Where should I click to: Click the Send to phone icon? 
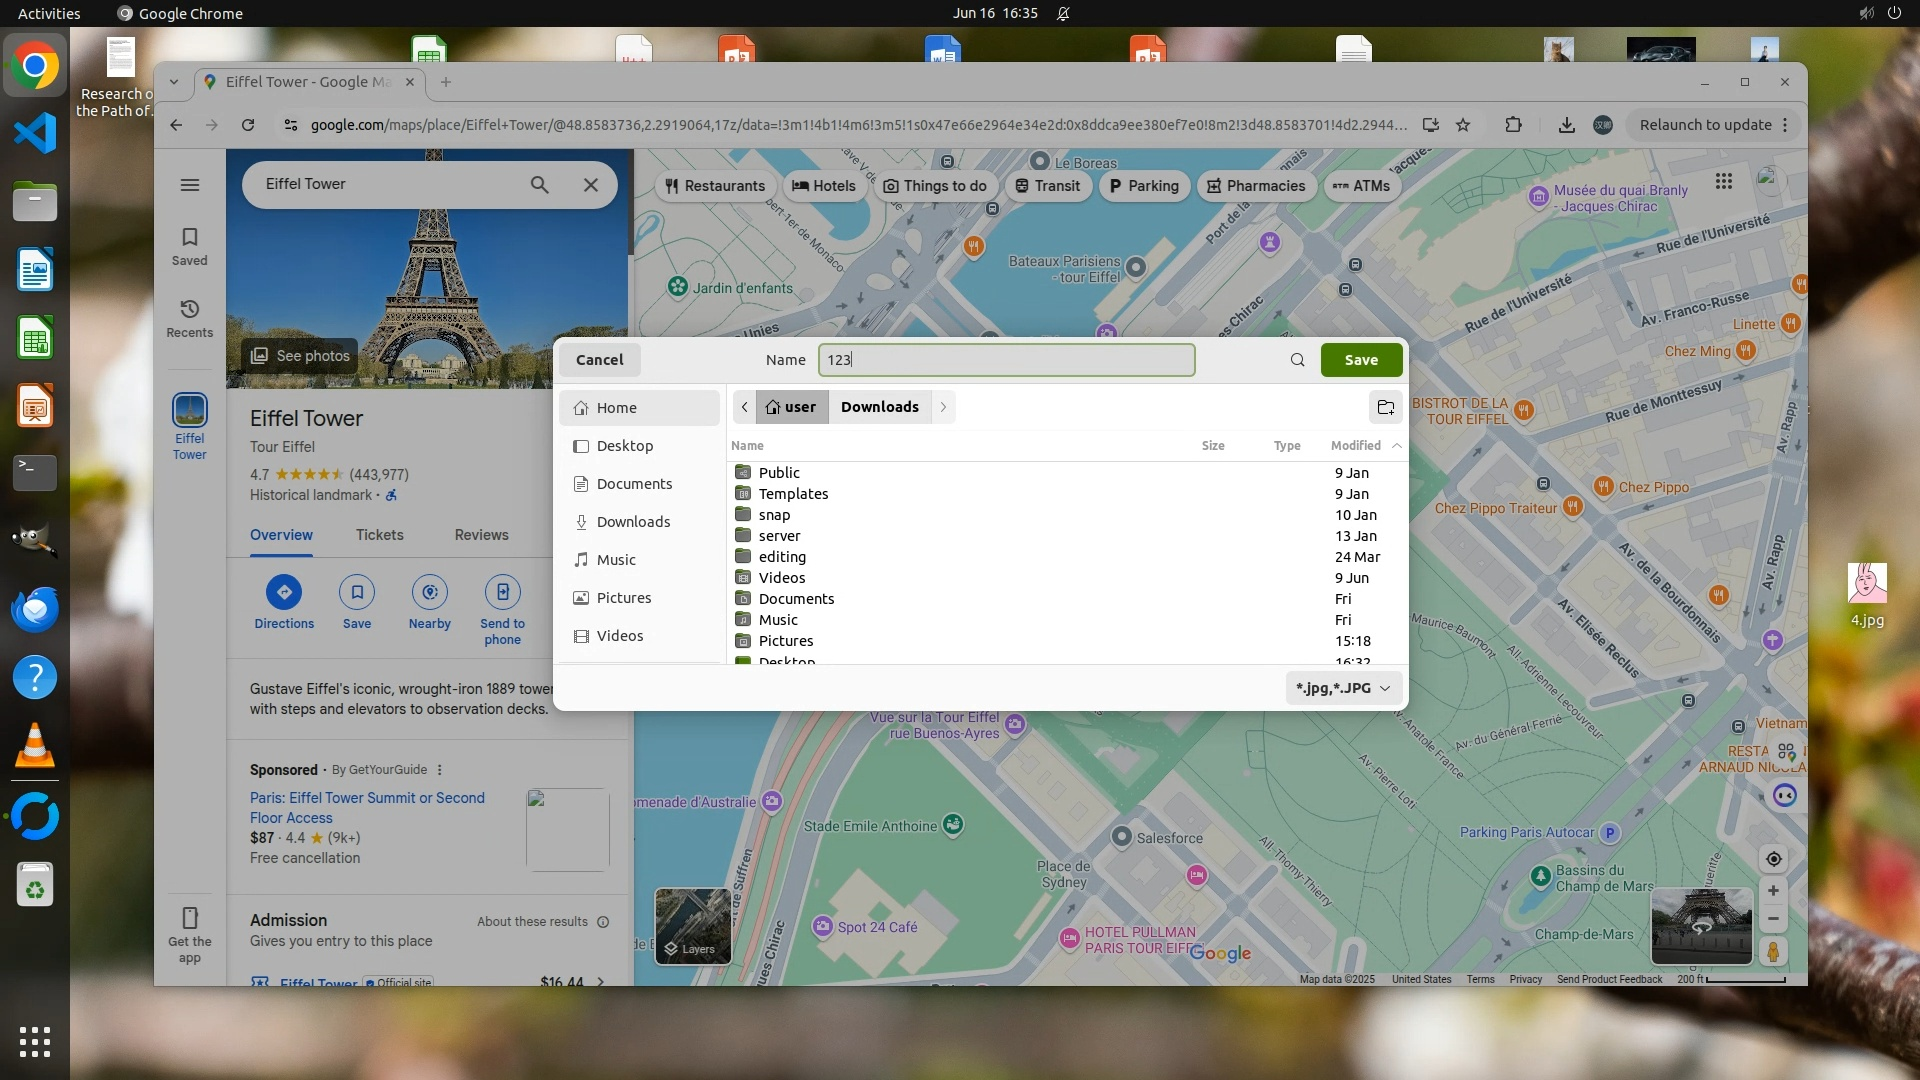502,593
